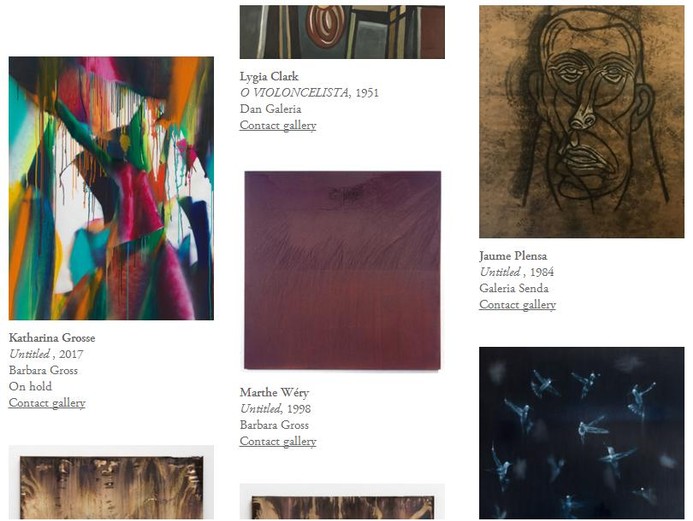693x521 pixels.
Task: View the dark blue birds painting
Action: (x=582, y=433)
